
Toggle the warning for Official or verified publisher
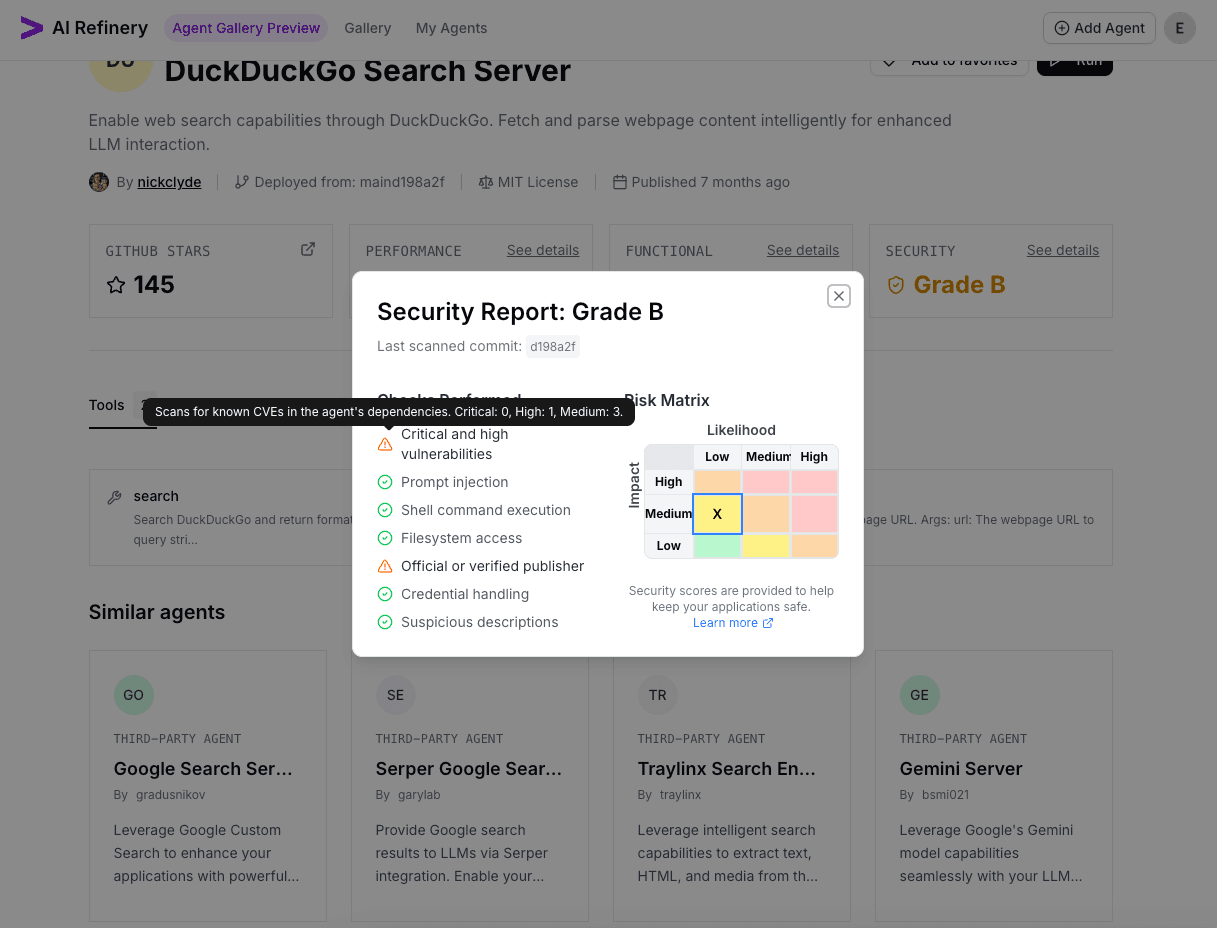385,566
